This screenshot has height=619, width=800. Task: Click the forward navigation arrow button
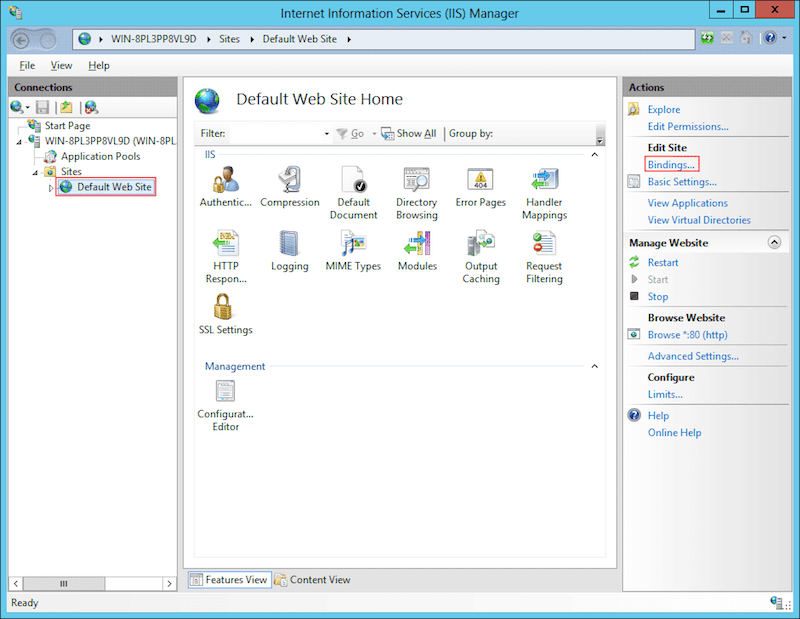[x=47, y=40]
